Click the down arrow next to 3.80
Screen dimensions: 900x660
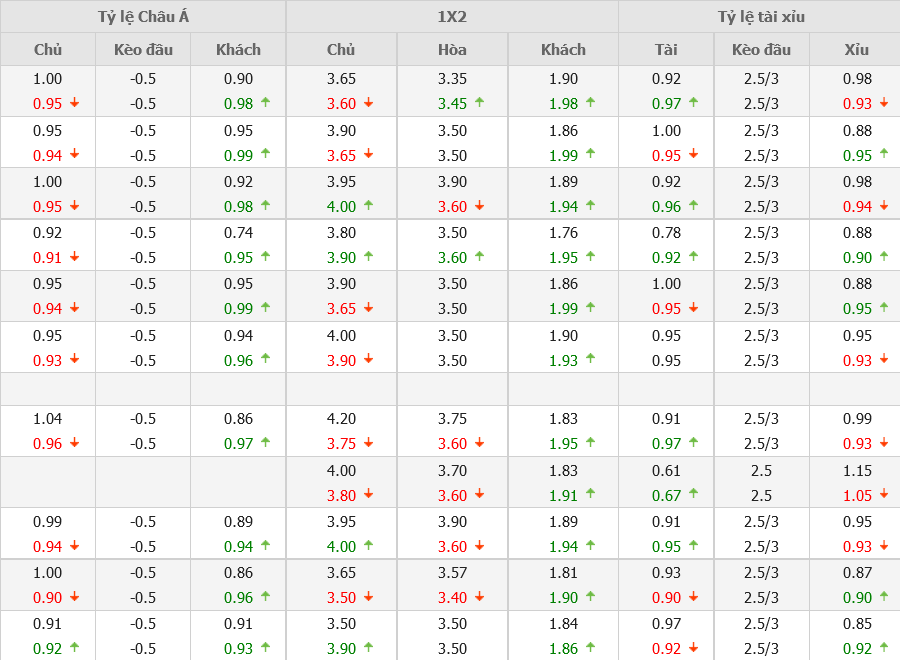coord(369,494)
